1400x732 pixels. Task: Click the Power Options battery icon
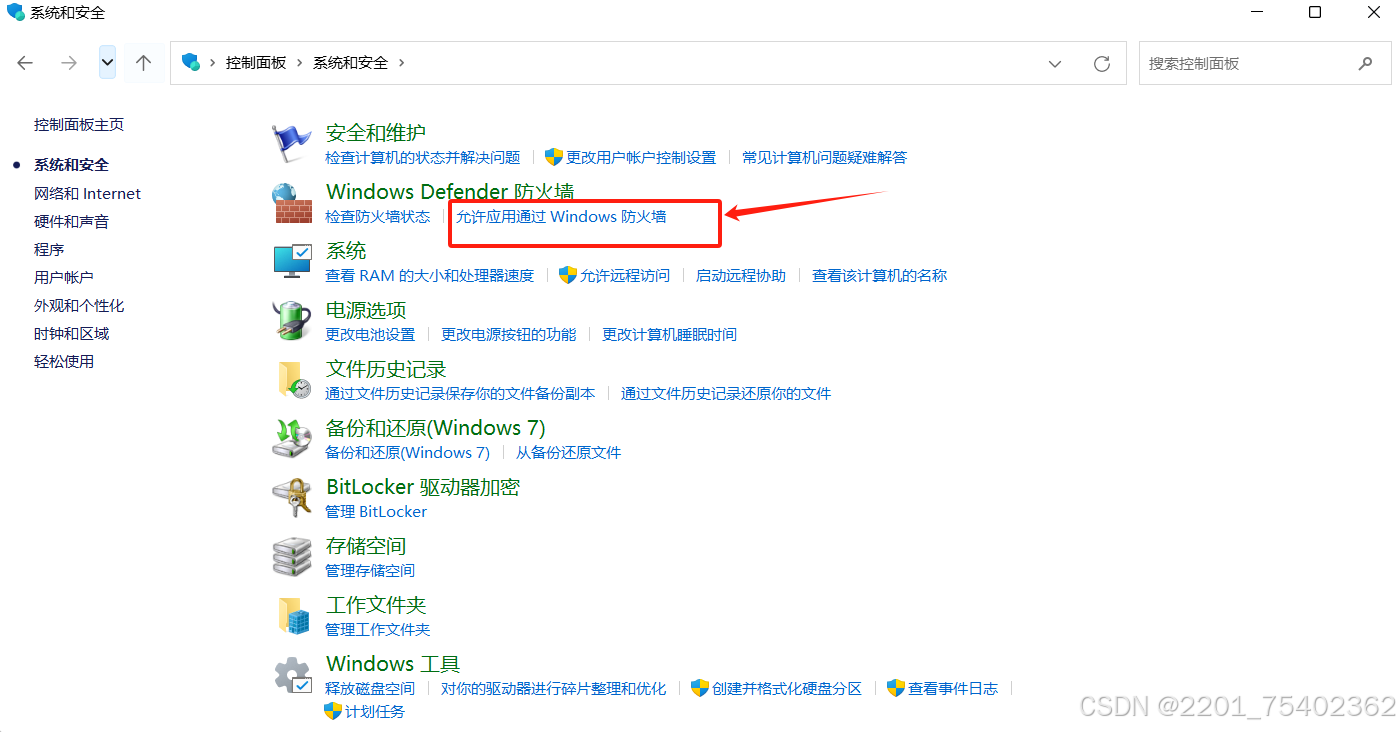[292, 321]
